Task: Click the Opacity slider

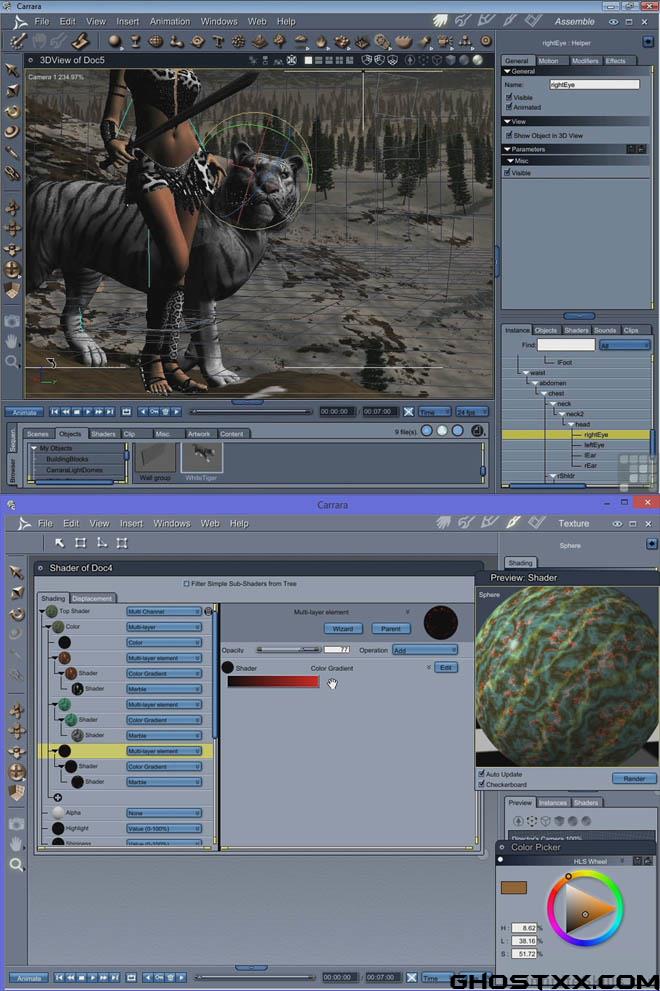Action: point(289,650)
